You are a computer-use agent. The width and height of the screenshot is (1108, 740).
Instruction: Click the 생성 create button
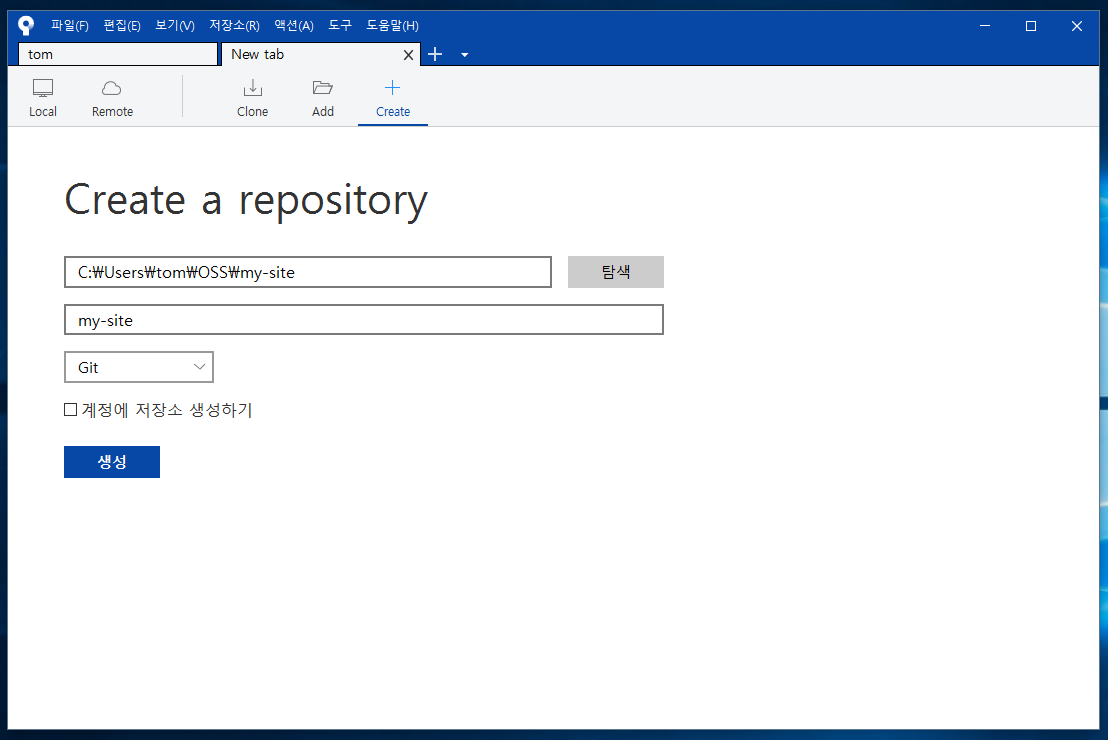112,462
